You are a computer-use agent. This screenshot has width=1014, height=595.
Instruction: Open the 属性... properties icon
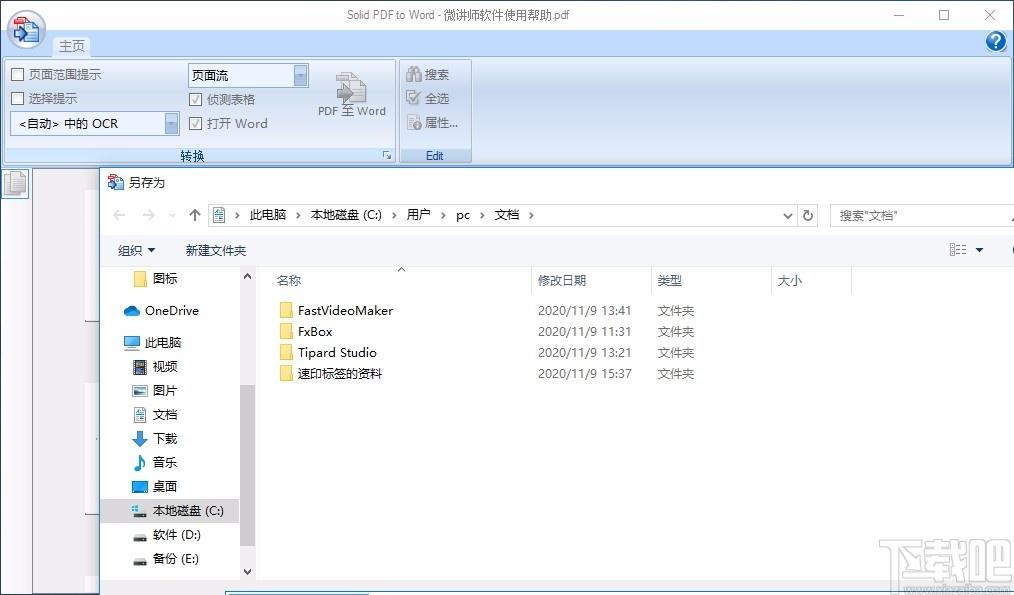pyautogui.click(x=414, y=122)
